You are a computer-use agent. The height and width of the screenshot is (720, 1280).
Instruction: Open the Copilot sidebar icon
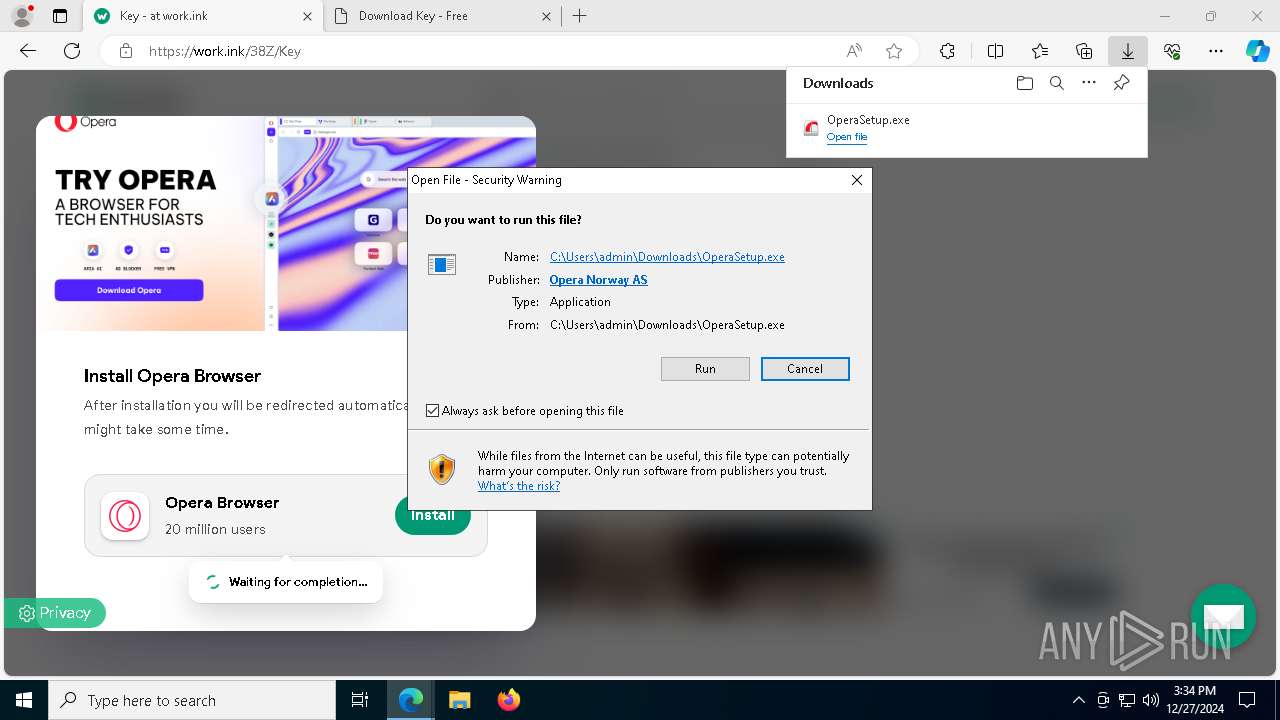tap(1257, 51)
